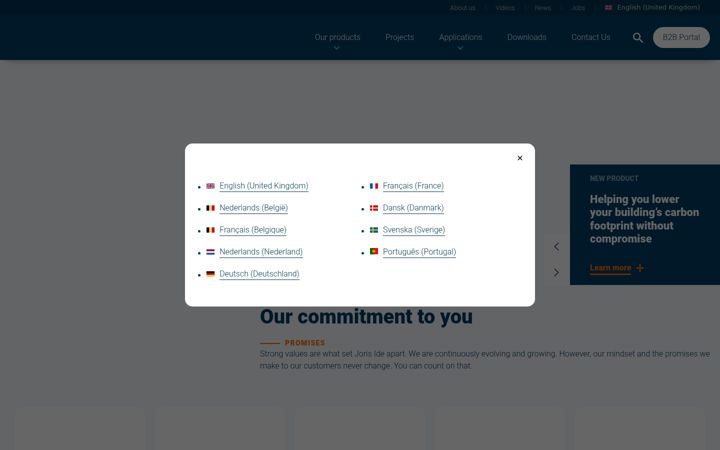Expand the Our products menu
Image resolution: width=720 pixels, height=450 pixels.
click(x=337, y=37)
